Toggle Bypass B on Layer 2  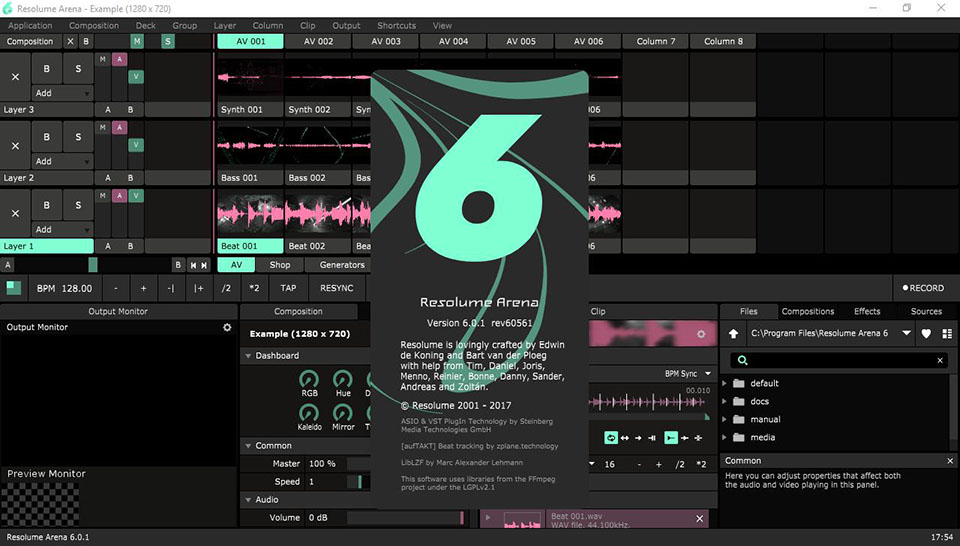[47, 137]
